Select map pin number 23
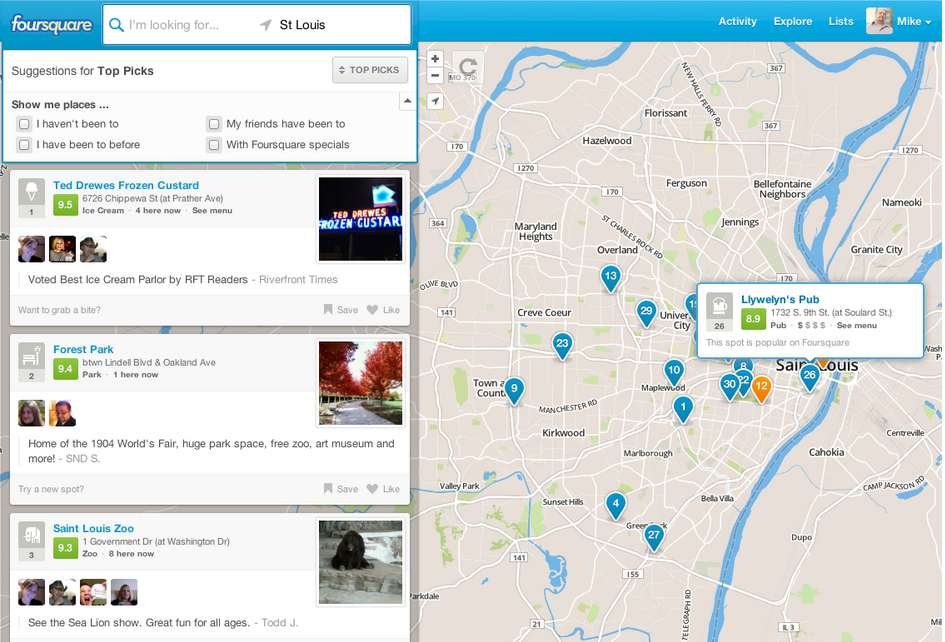Viewport: 945px width, 642px height. (562, 345)
